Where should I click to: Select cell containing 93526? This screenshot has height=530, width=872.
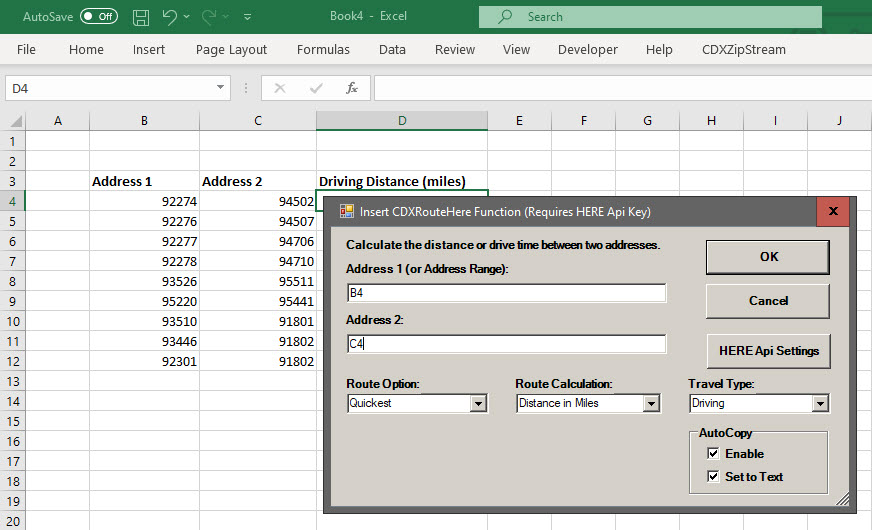144,281
